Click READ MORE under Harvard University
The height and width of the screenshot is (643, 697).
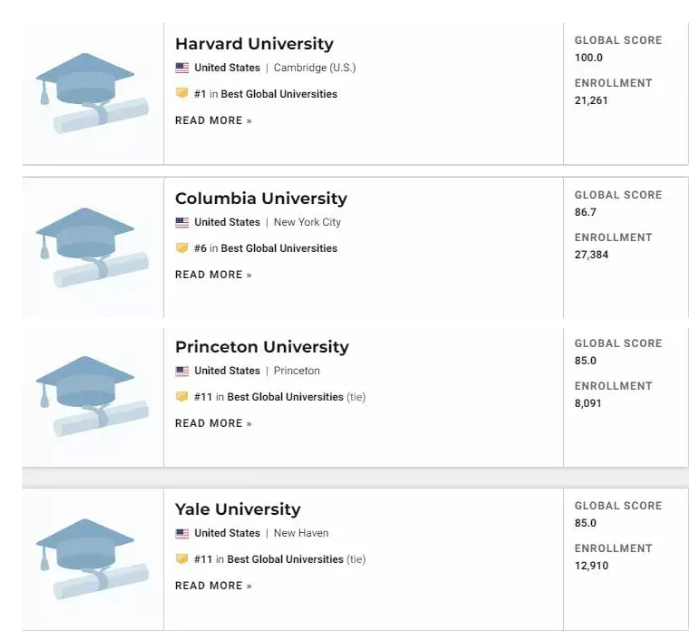[213, 120]
